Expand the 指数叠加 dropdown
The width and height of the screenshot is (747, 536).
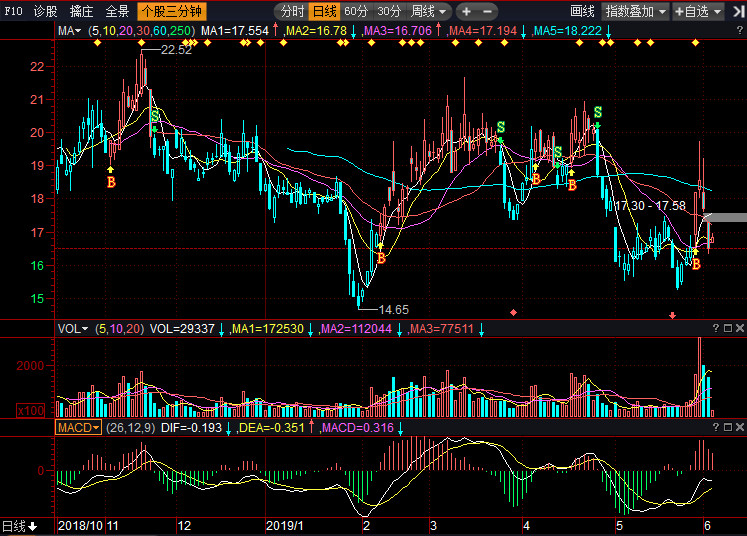[635, 11]
